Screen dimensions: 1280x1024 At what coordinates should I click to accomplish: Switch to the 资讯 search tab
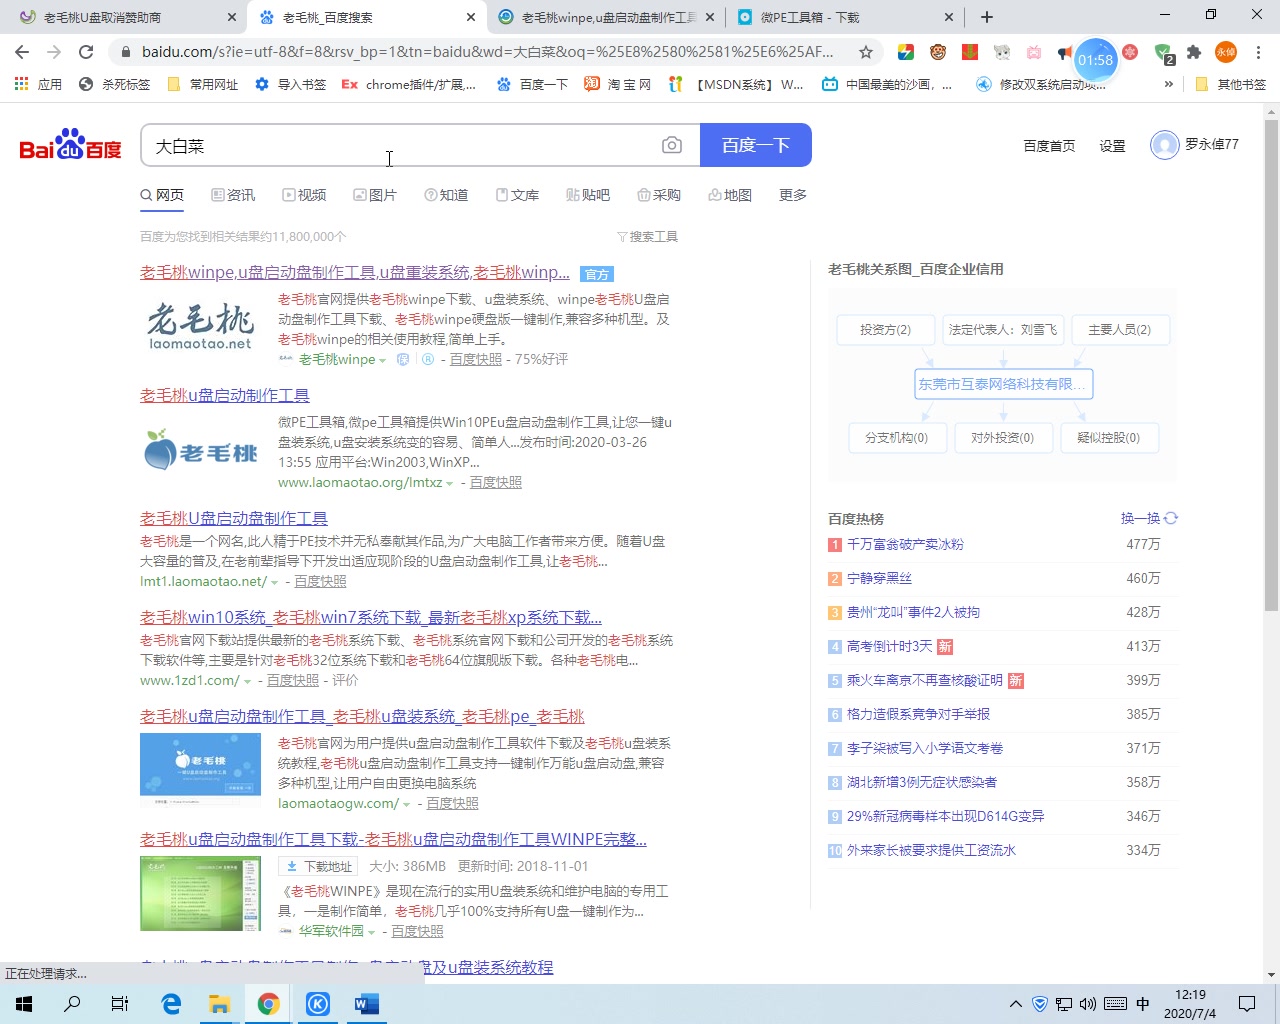[x=233, y=195]
